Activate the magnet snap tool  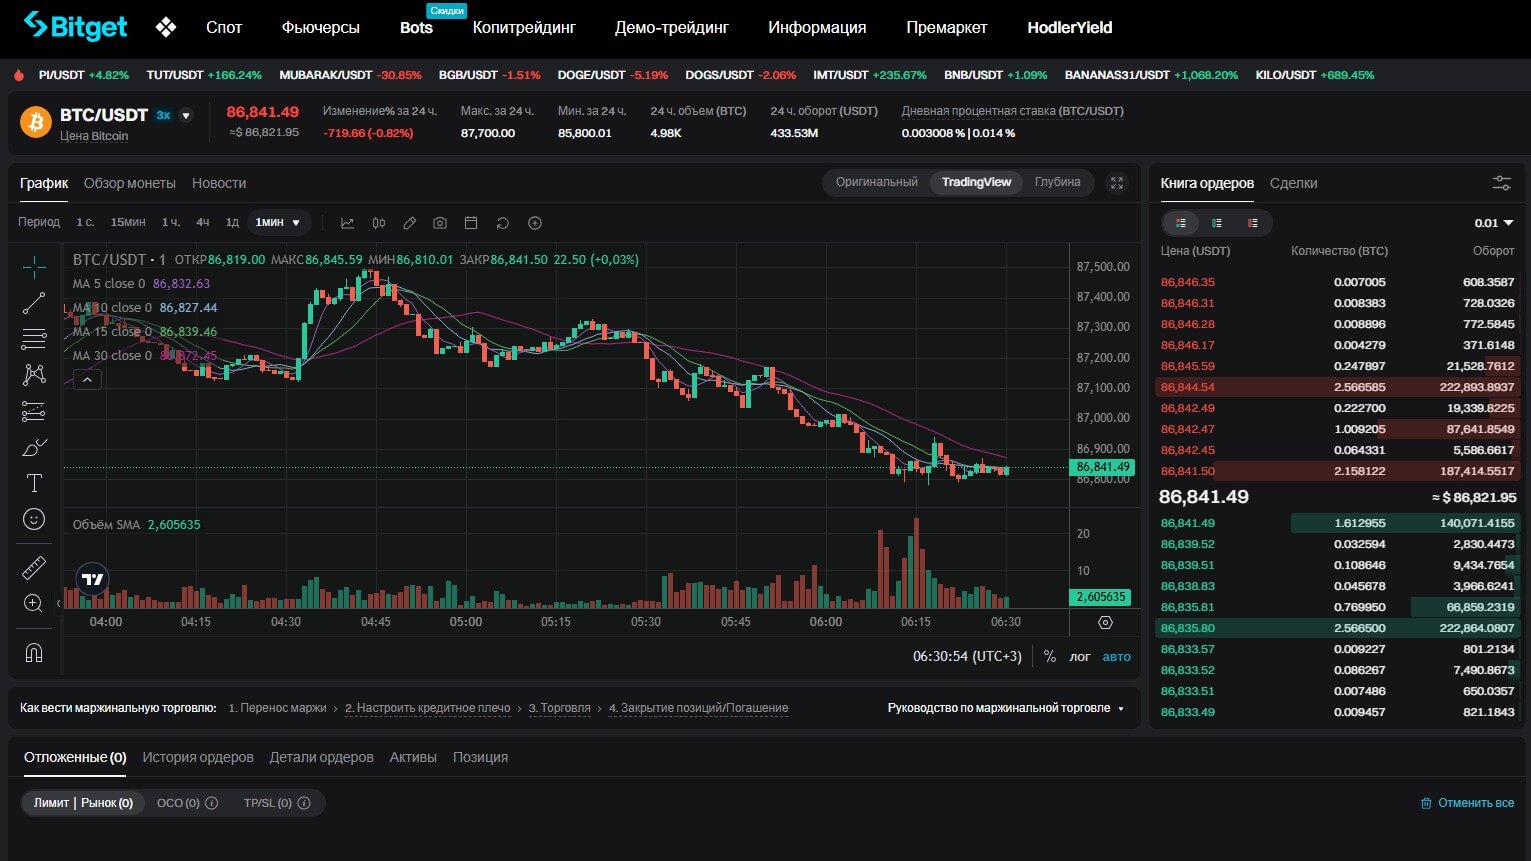[x=34, y=653]
